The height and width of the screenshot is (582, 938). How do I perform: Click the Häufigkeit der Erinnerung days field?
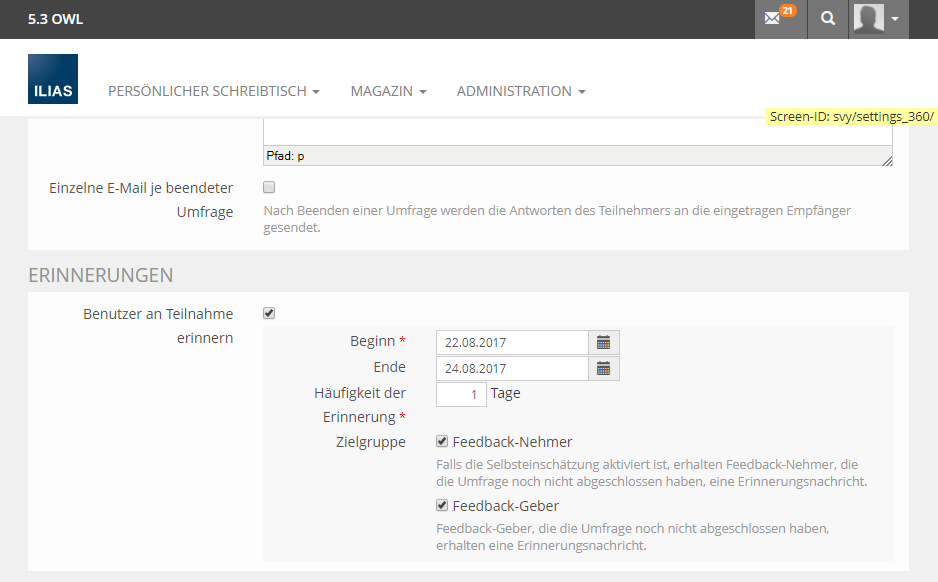461,394
